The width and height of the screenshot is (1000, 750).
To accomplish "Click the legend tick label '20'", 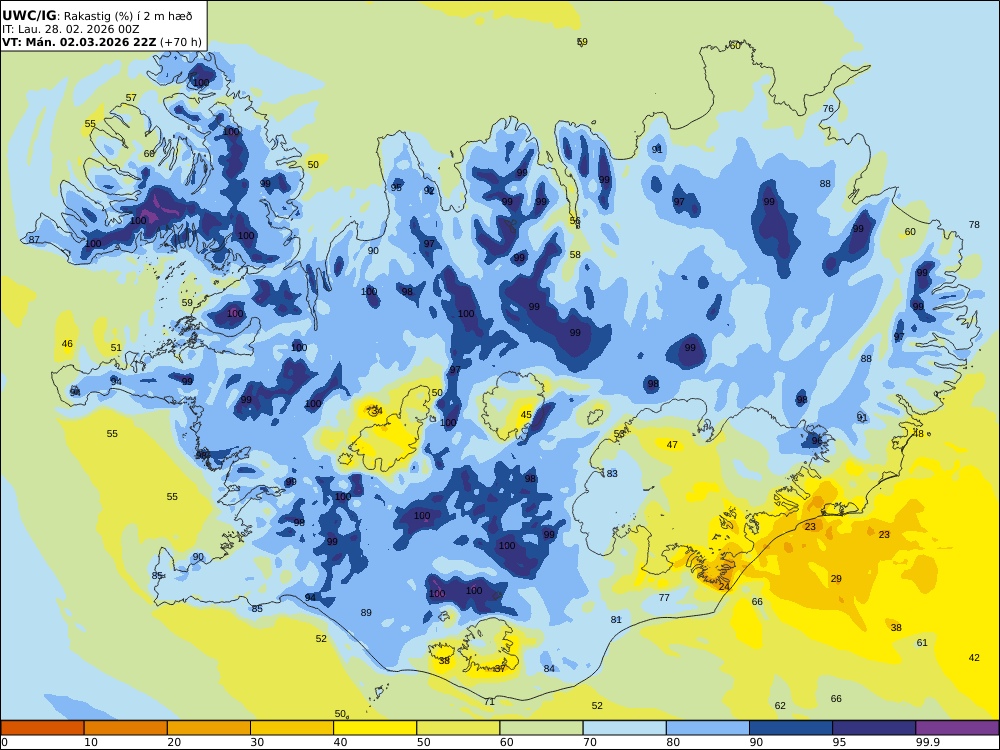I will click(x=174, y=742).
